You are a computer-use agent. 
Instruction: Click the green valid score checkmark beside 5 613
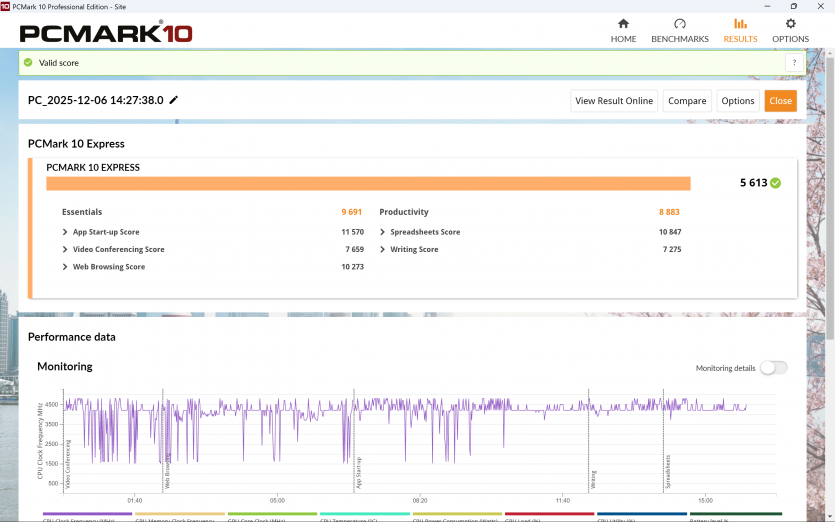coord(776,183)
